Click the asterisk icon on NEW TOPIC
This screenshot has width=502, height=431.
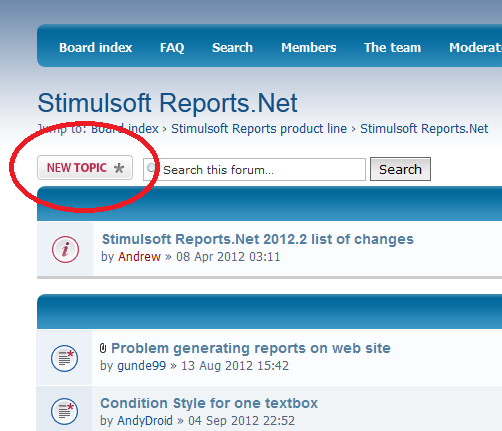point(119,168)
